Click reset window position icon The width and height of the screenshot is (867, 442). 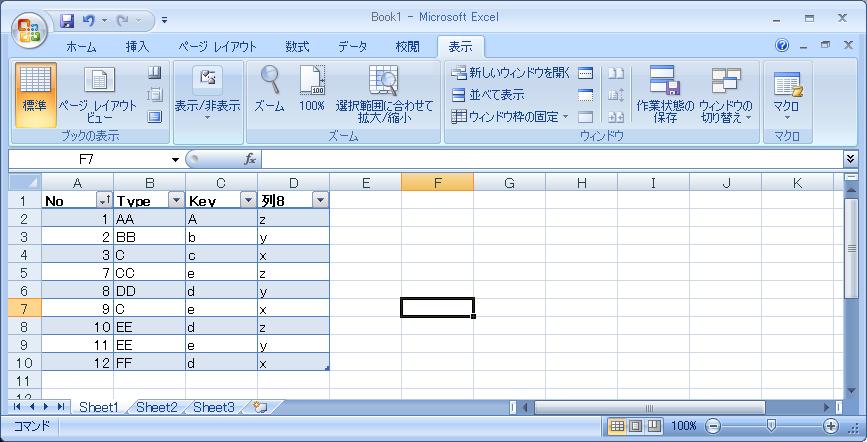coord(616,117)
